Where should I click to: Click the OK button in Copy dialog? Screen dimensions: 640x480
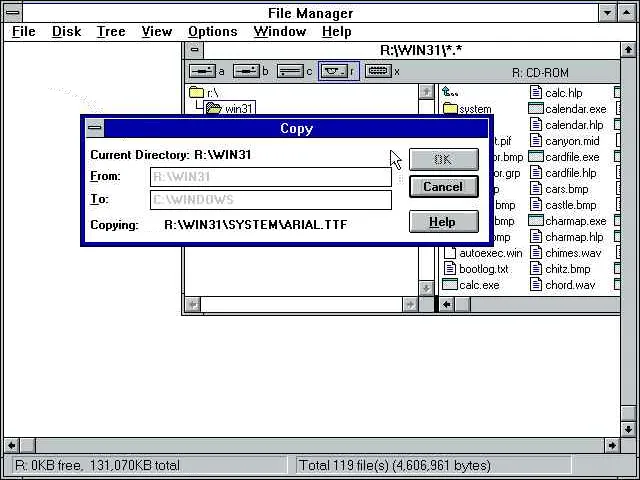pyautogui.click(x=444, y=159)
